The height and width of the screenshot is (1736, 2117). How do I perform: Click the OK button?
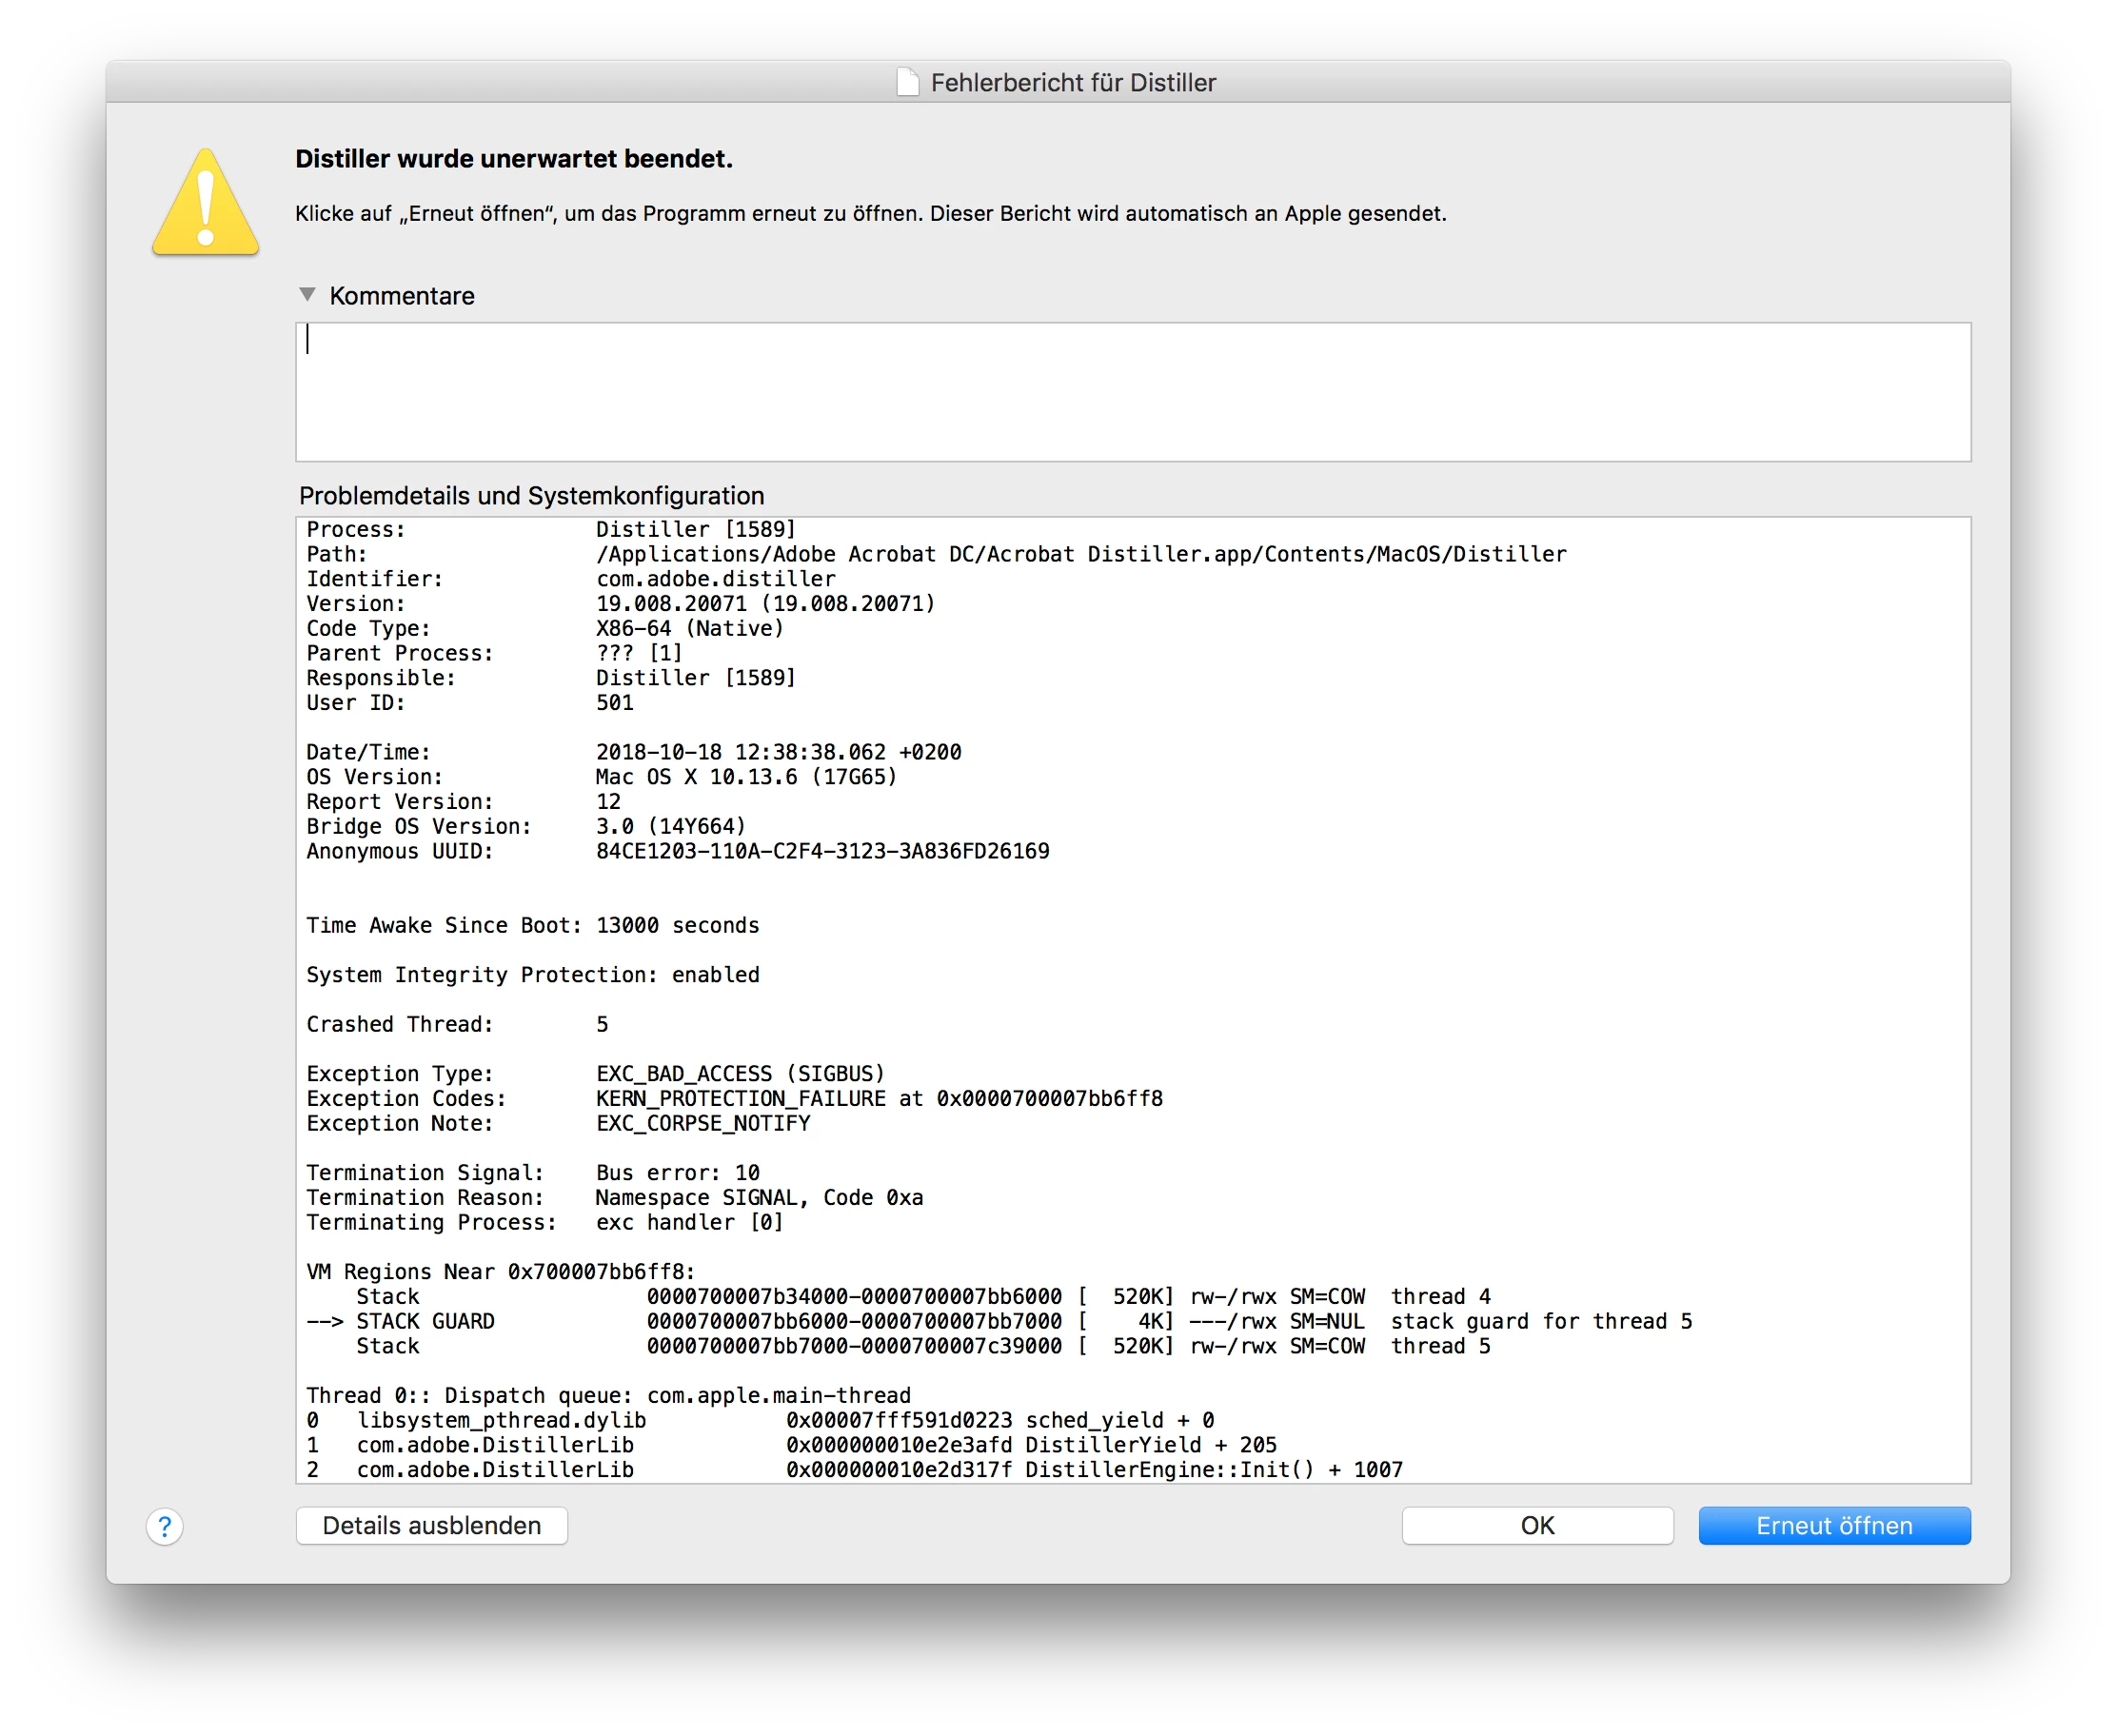[1536, 1525]
